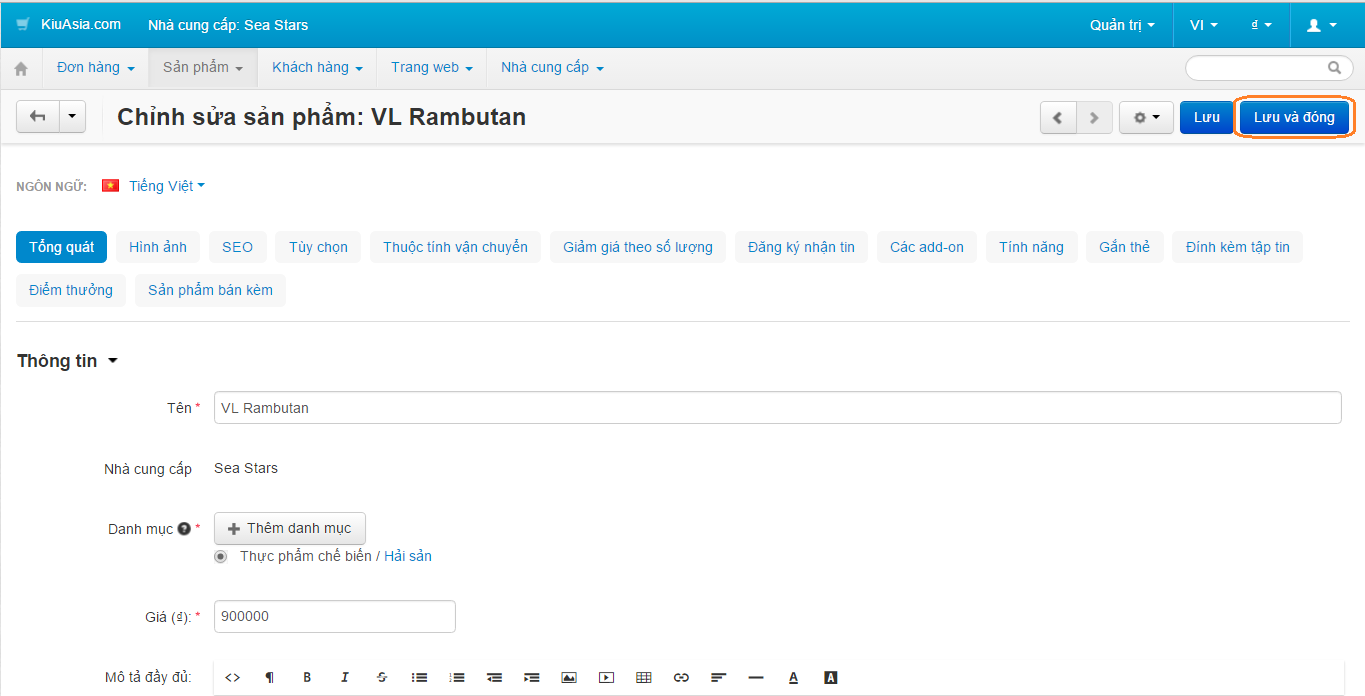Image resolution: width=1365 pixels, height=696 pixels.
Task: Click KiuAsia.com storefront cart logo
Action: tap(23, 24)
